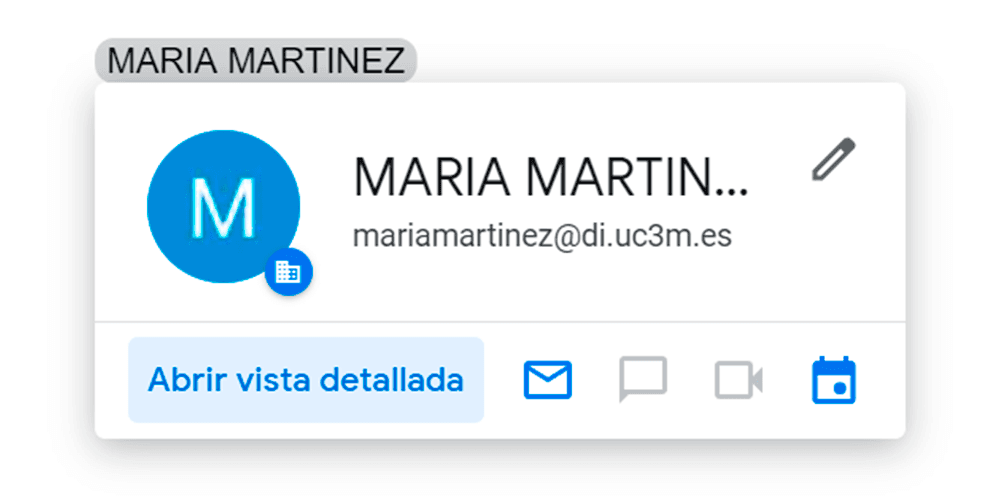Edit contact MARIA MARTINEZ with the pencil
This screenshot has height=500, width=999.
(833, 159)
